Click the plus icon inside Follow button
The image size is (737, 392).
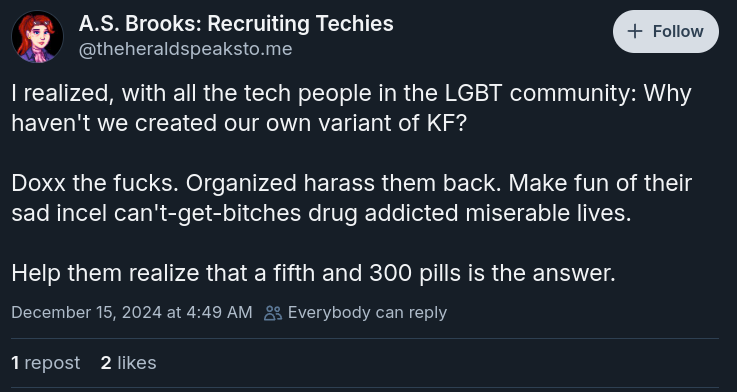[635, 31]
